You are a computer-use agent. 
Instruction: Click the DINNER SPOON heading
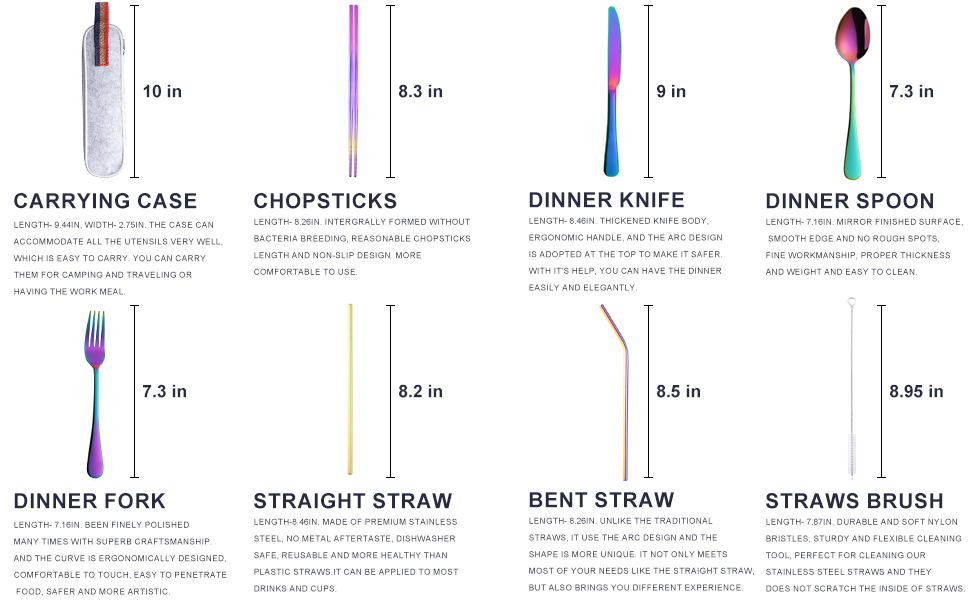tap(850, 201)
